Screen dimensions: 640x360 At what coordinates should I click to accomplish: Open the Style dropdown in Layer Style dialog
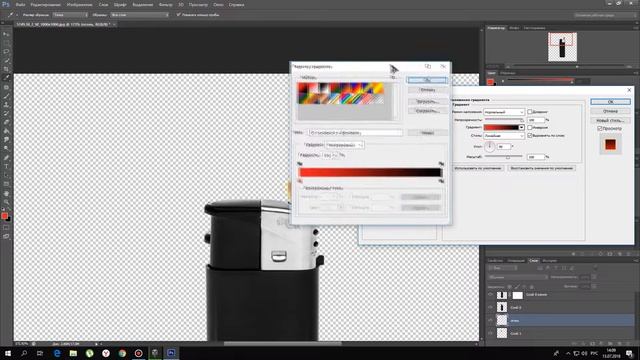tap(504, 136)
